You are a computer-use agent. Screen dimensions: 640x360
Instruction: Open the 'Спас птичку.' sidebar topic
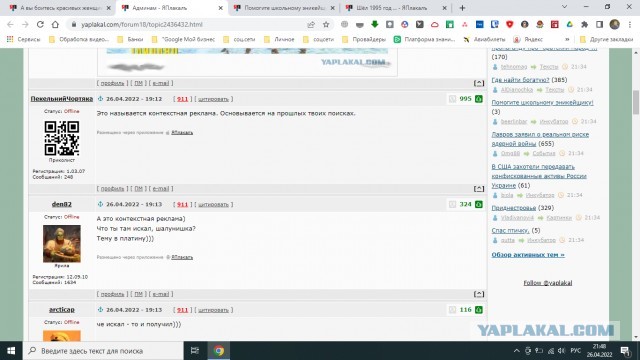coord(510,231)
